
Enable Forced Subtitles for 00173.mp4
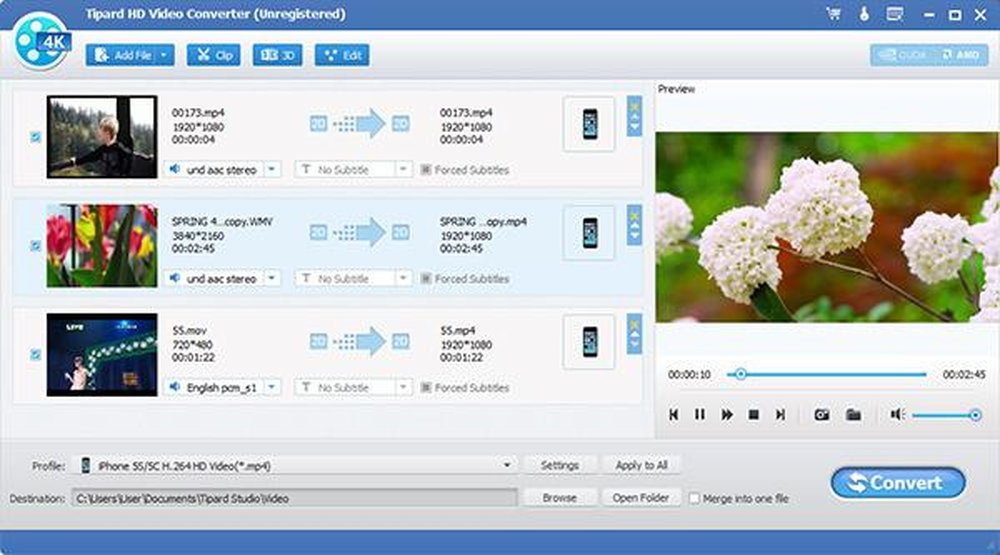426,170
